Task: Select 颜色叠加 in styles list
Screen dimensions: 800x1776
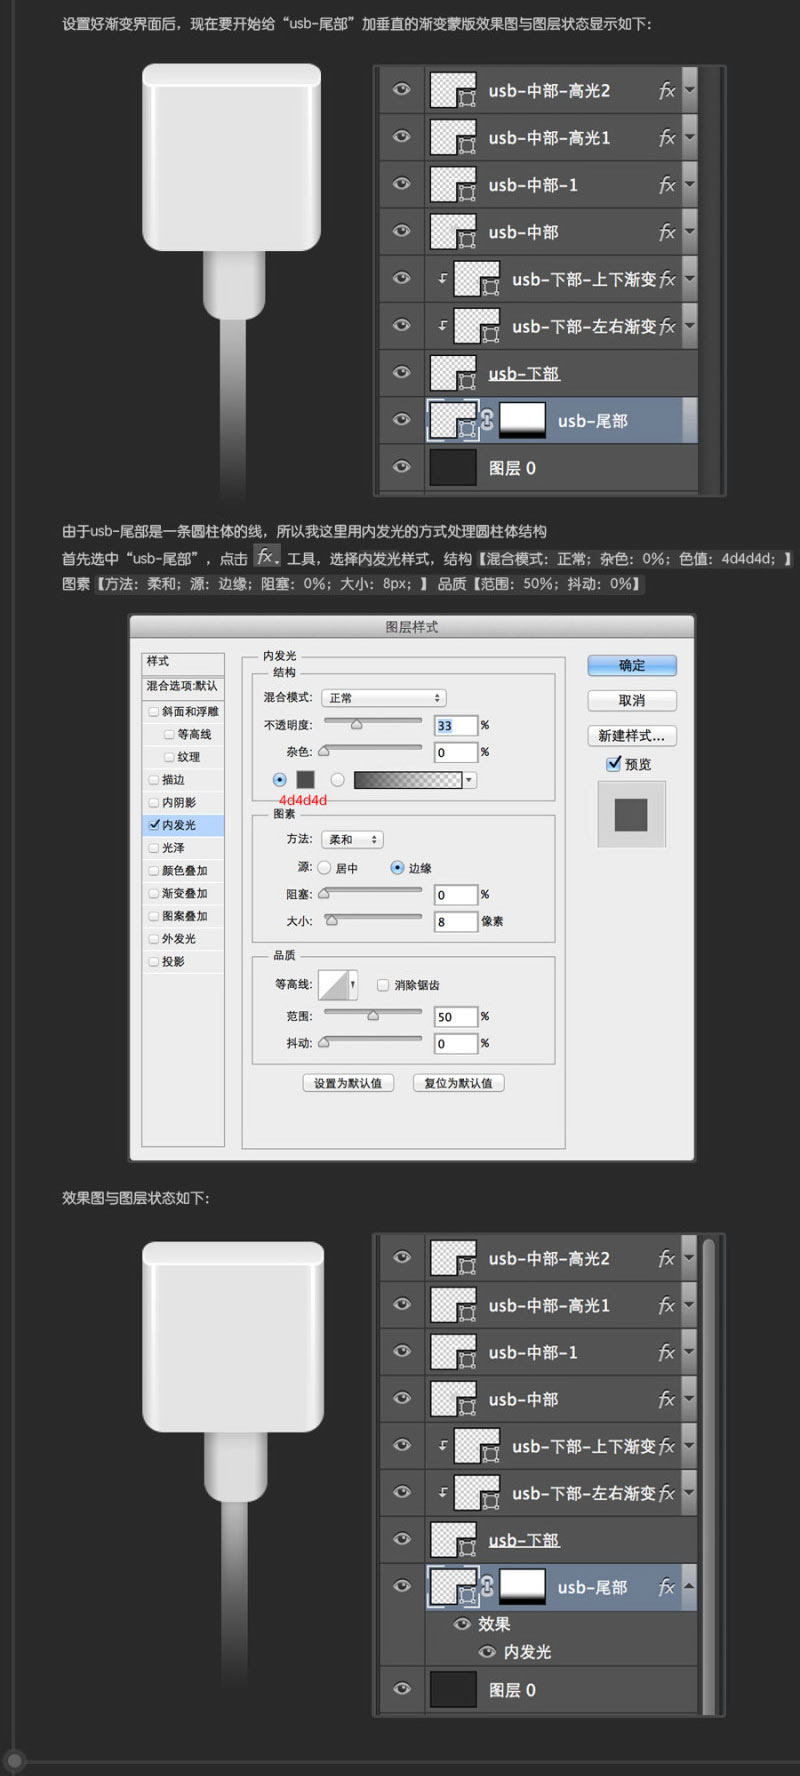Action: click(x=185, y=871)
